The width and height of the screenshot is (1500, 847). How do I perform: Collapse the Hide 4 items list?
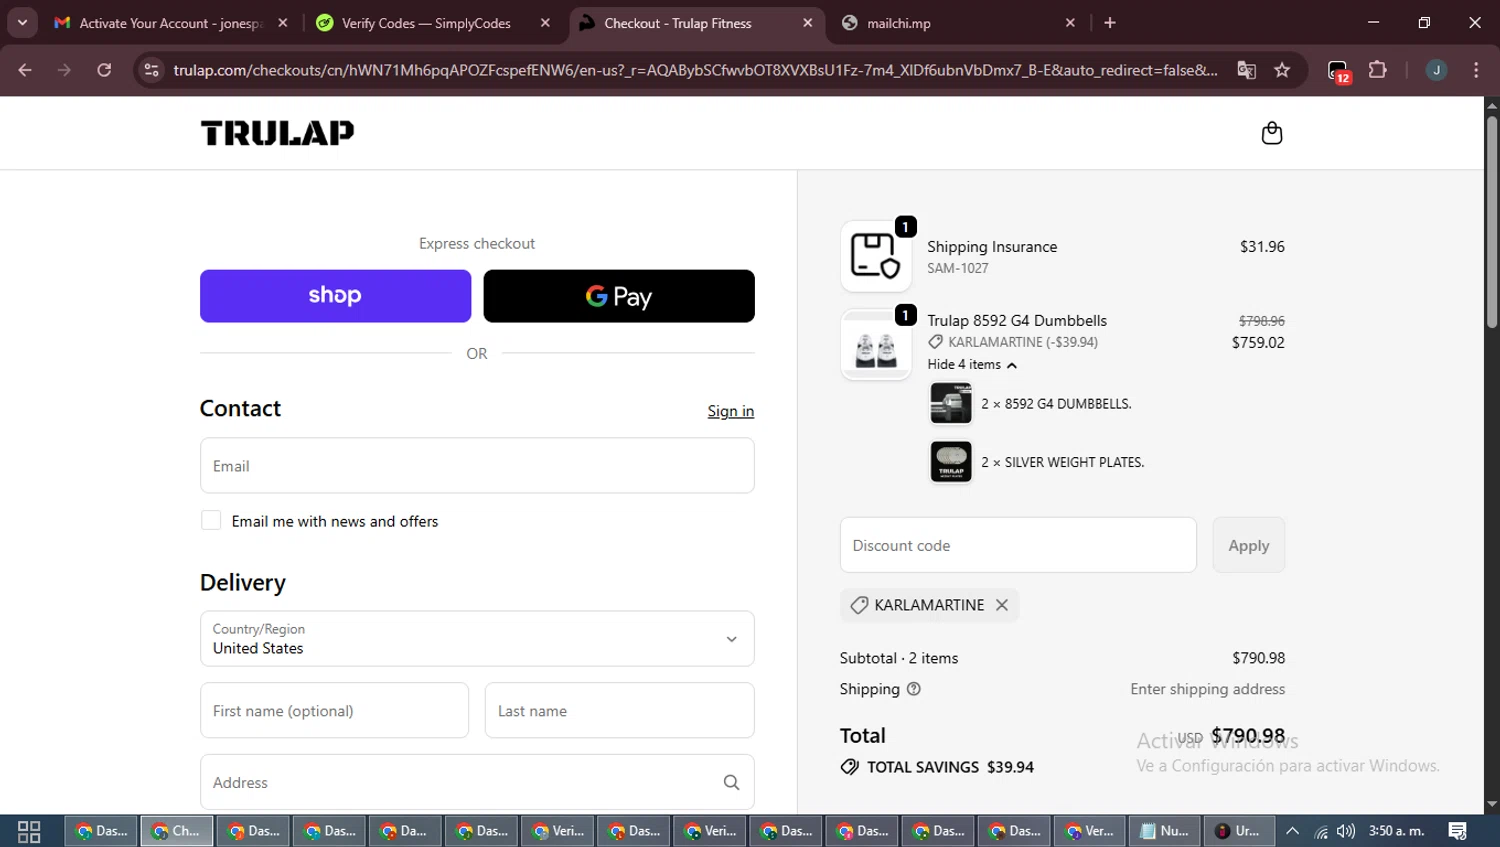971,365
